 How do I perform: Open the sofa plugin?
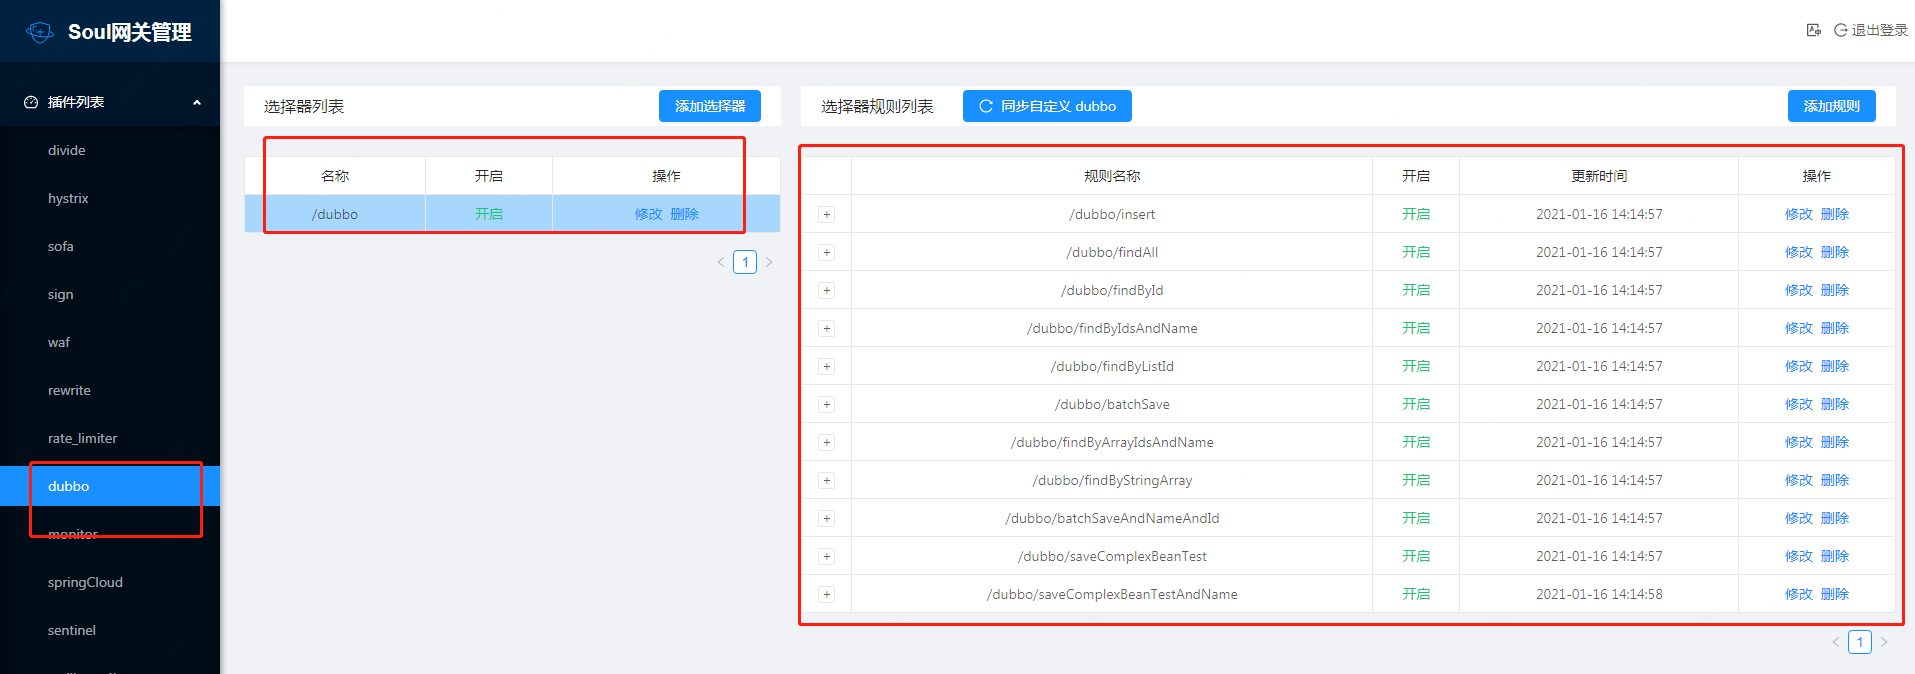click(110, 246)
